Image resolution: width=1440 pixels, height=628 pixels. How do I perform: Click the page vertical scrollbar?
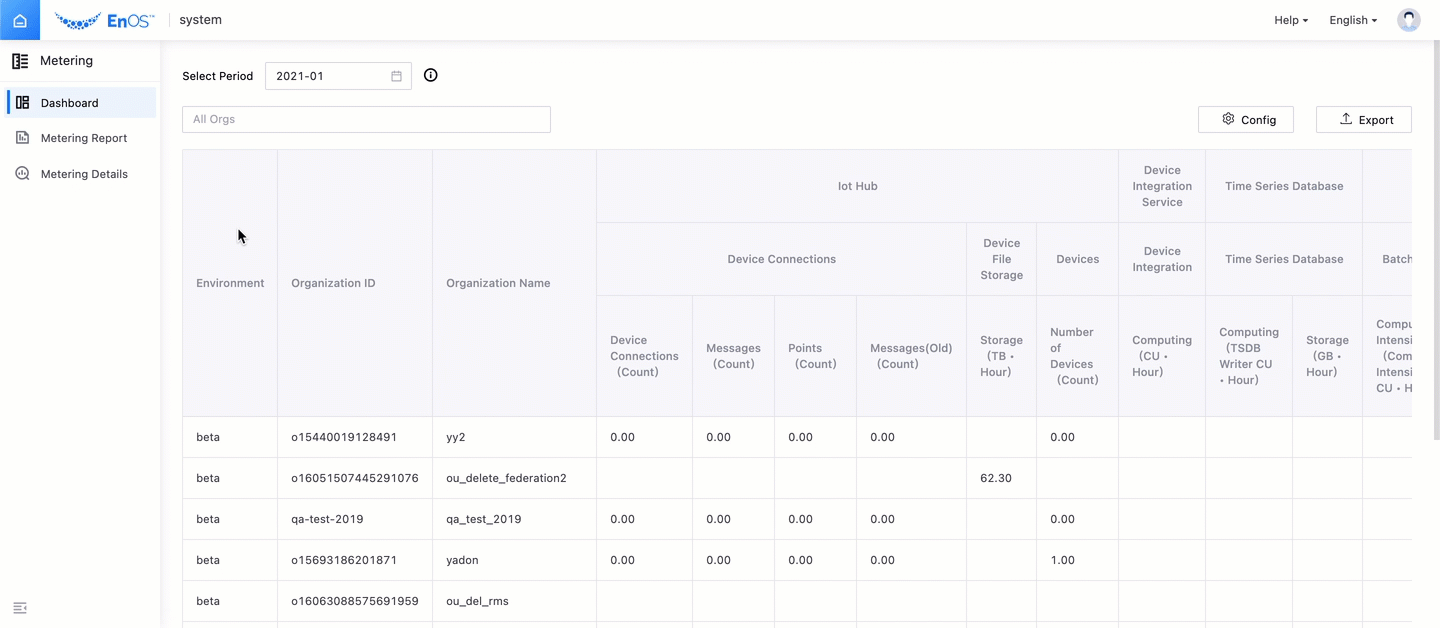[1436, 240]
